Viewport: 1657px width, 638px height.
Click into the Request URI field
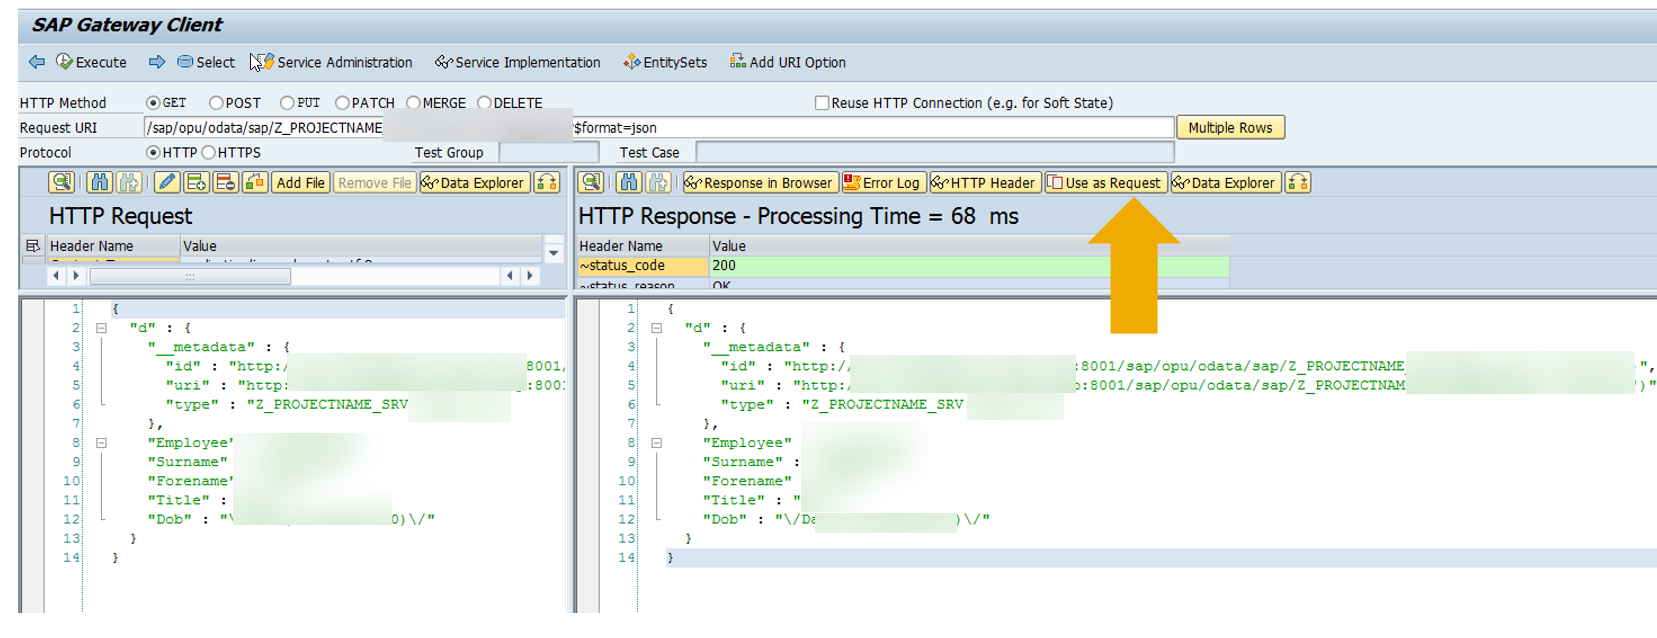click(659, 128)
